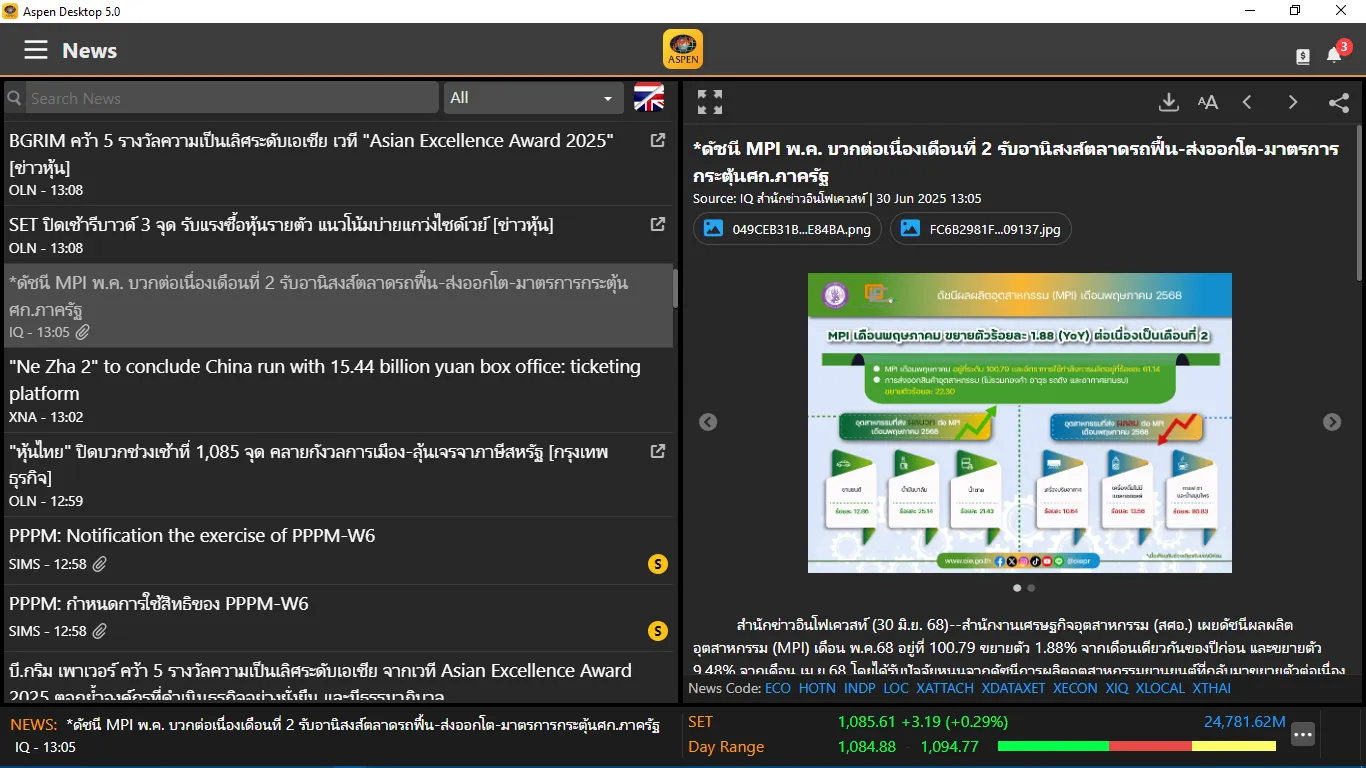Click the Aspen logo in header
The width and height of the screenshot is (1366, 768).
[683, 50]
